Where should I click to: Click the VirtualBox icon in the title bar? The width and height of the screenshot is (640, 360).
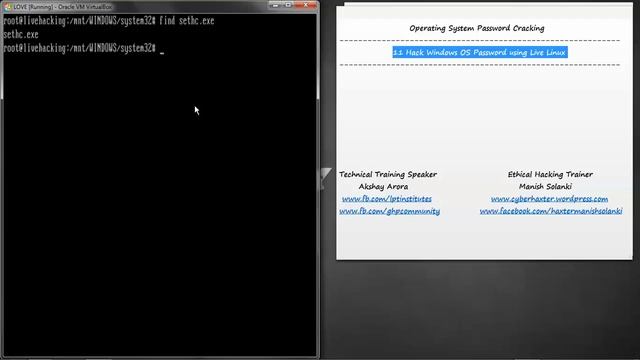pos(7,7)
